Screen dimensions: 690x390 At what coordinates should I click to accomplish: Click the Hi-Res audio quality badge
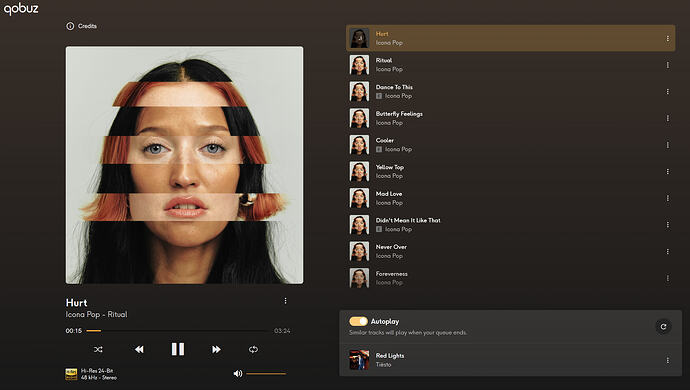[x=71, y=374]
